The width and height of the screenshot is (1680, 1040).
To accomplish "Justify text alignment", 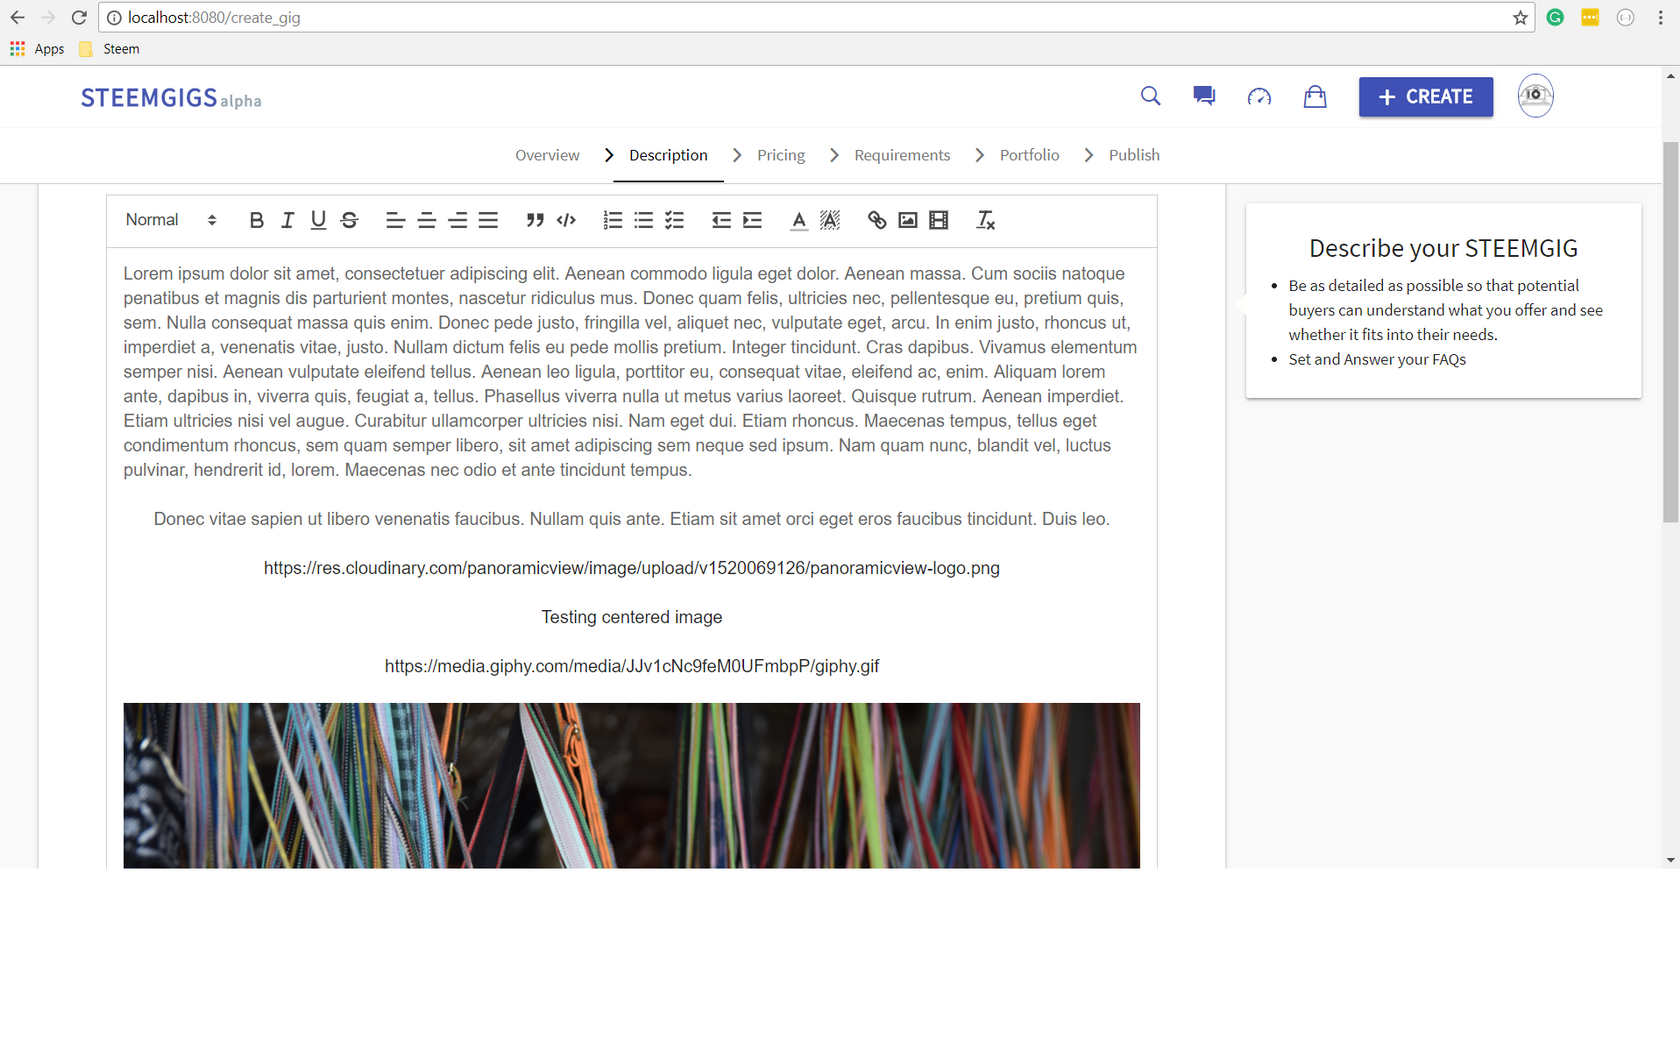I will (x=488, y=220).
